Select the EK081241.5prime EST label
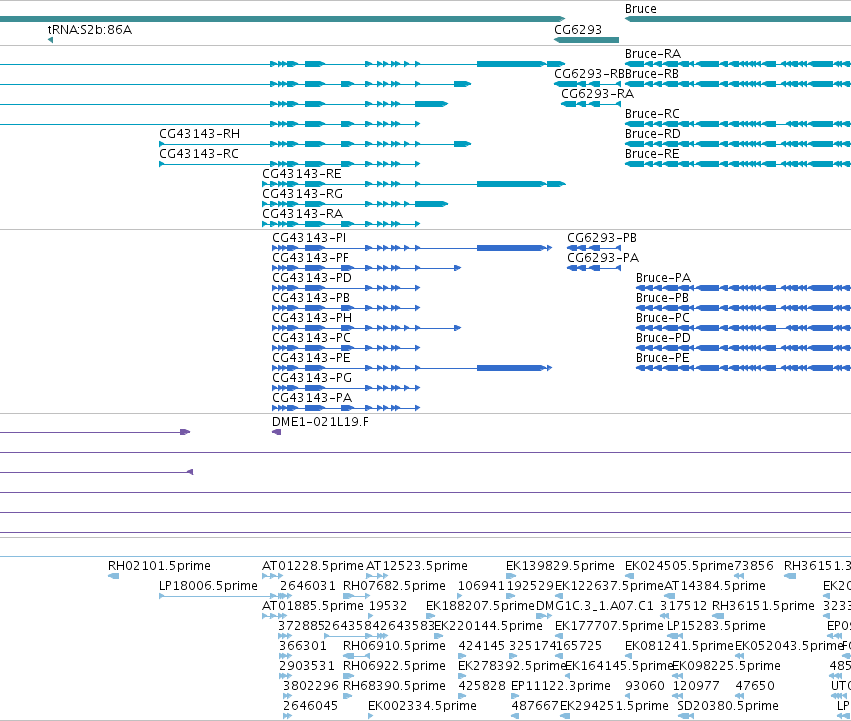Viewport: 851px width, 721px height. coord(679,646)
